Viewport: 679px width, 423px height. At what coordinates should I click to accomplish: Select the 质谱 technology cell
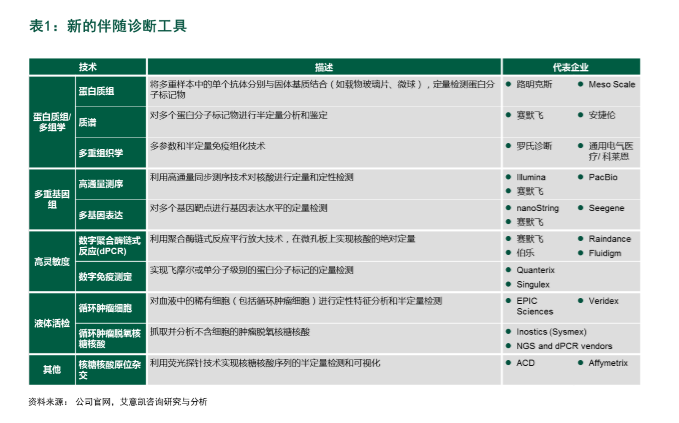coord(88,122)
